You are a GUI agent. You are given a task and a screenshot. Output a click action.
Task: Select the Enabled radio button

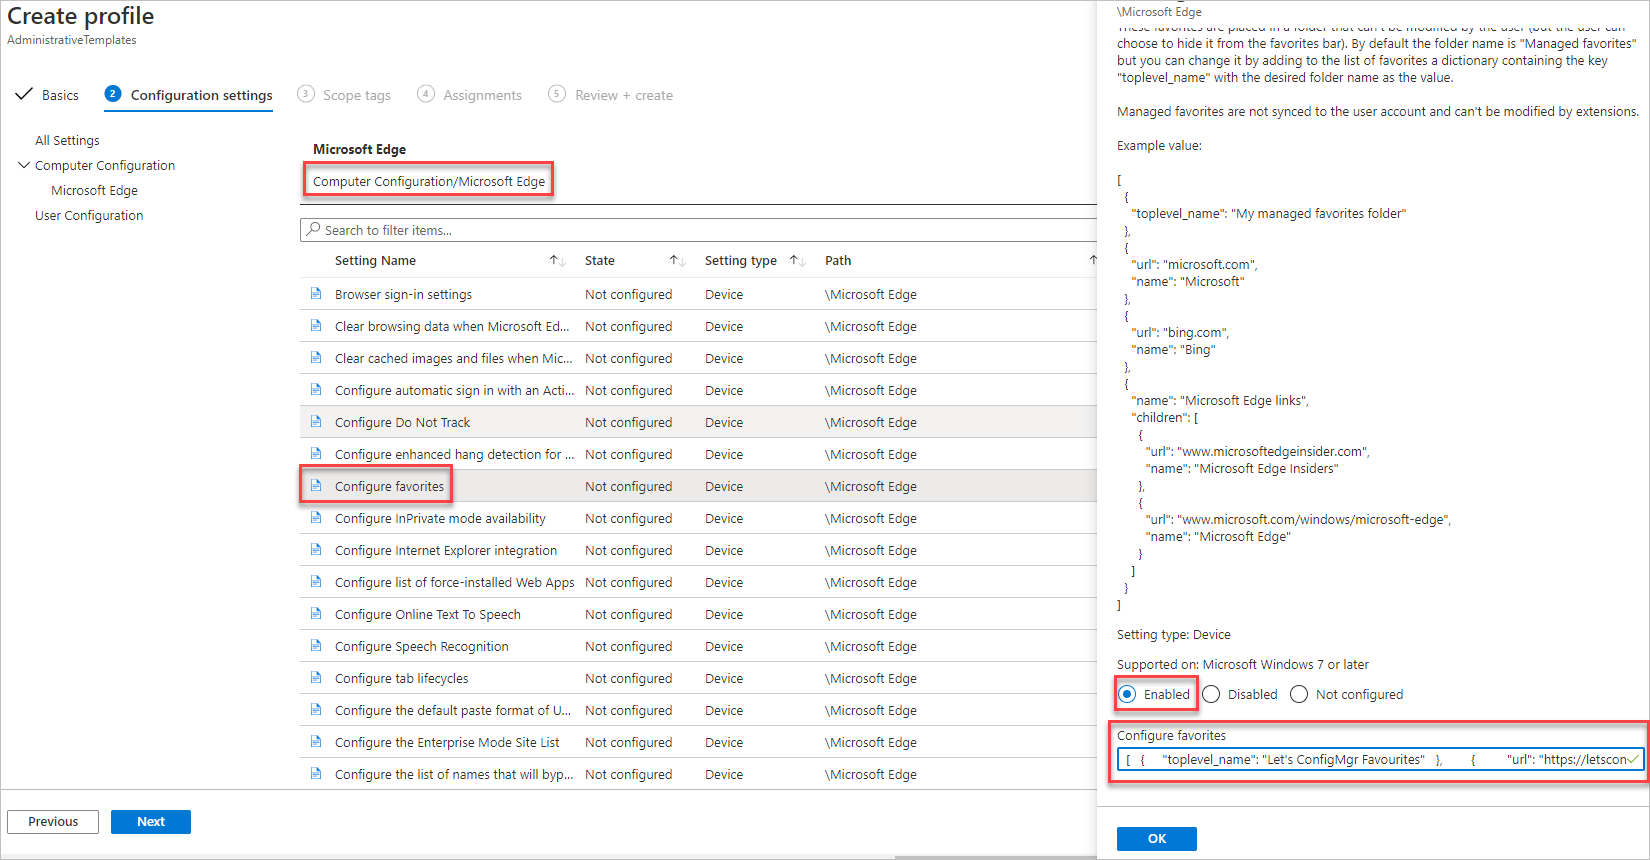(1127, 694)
